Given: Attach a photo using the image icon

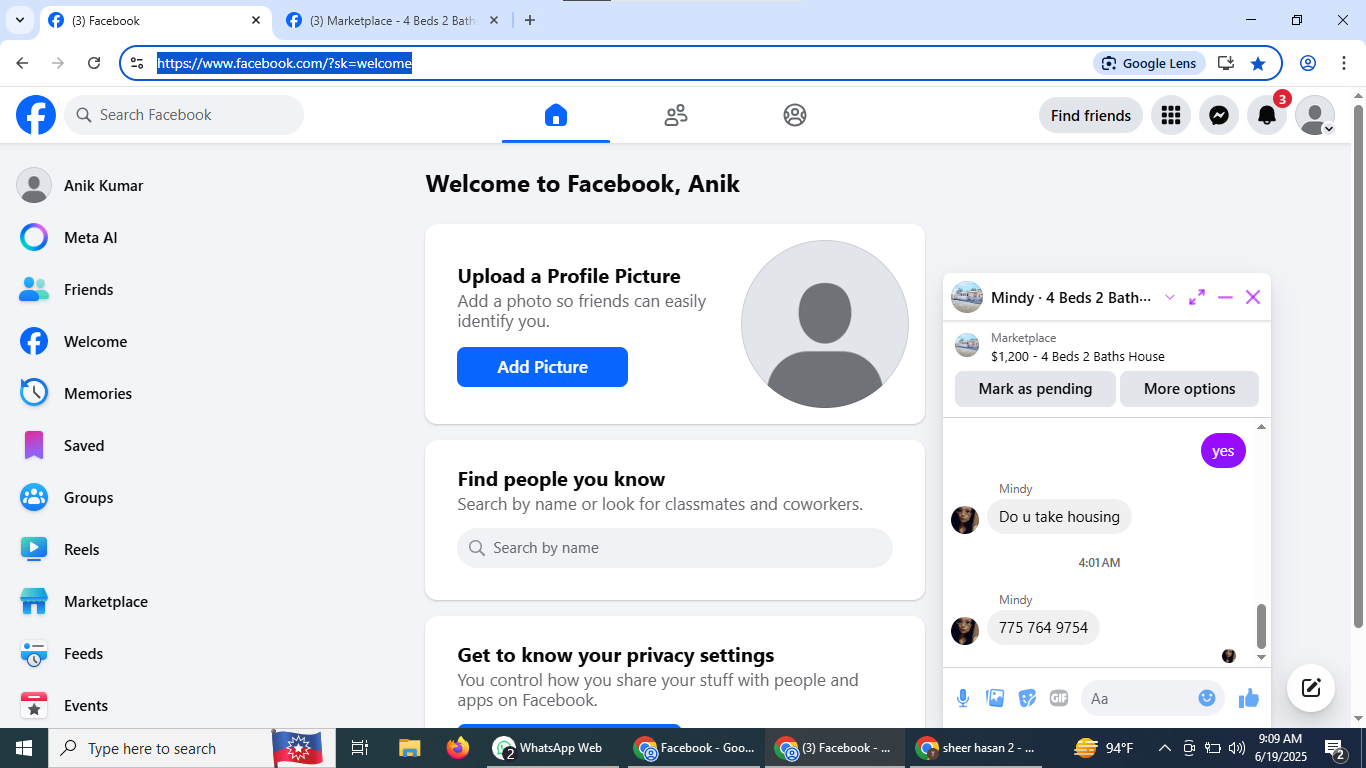Looking at the screenshot, I should coord(995,698).
